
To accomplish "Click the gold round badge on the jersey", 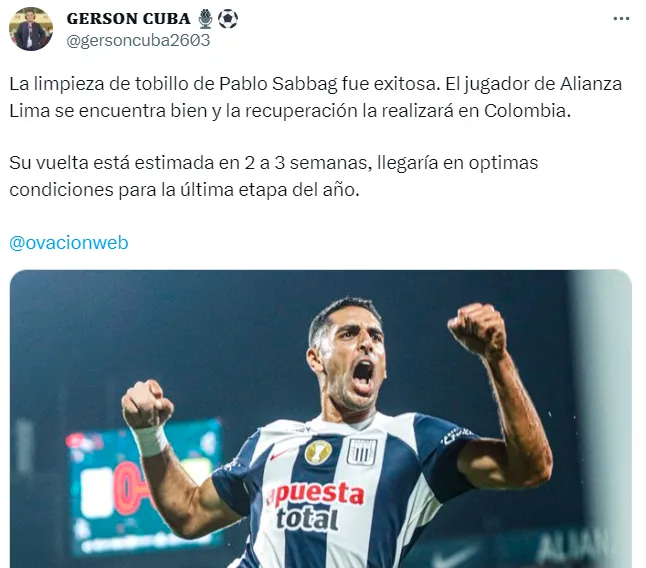I will pos(318,451).
